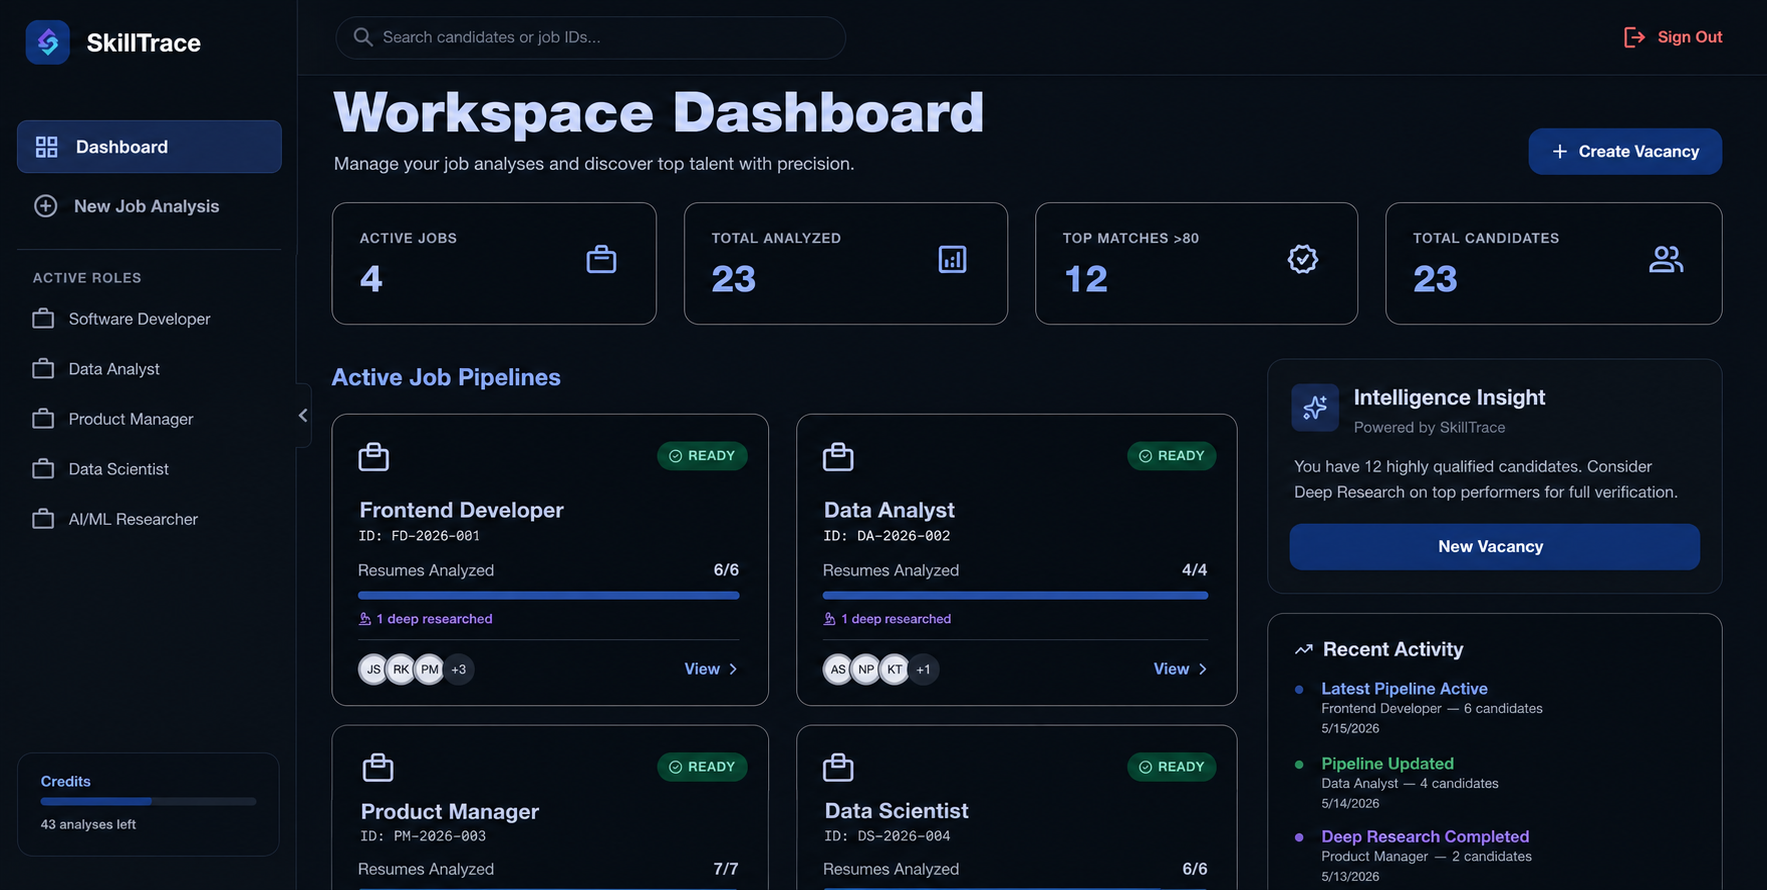The image size is (1767, 890).
Task: Open Dashboard in the sidebar
Action: click(x=149, y=147)
